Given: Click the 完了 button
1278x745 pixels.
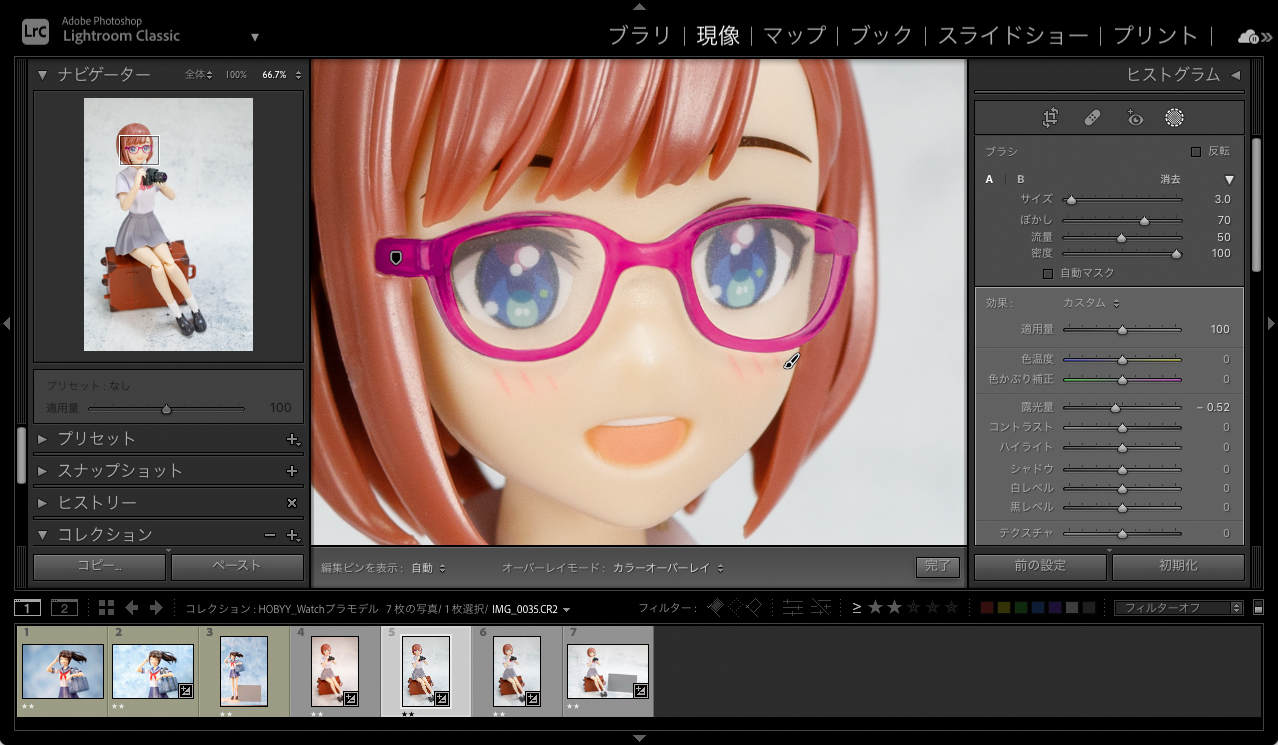Looking at the screenshot, I should (937, 567).
